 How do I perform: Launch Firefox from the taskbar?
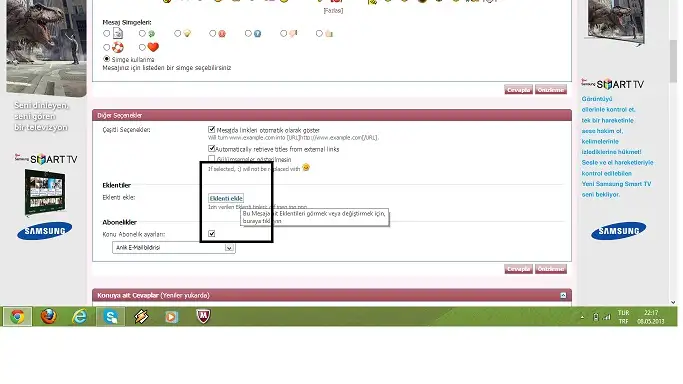(x=48, y=317)
